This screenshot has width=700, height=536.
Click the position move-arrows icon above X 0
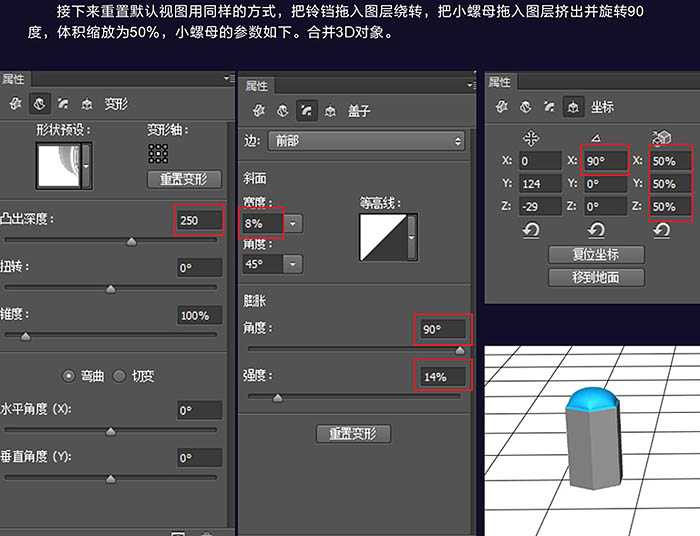pos(531,138)
